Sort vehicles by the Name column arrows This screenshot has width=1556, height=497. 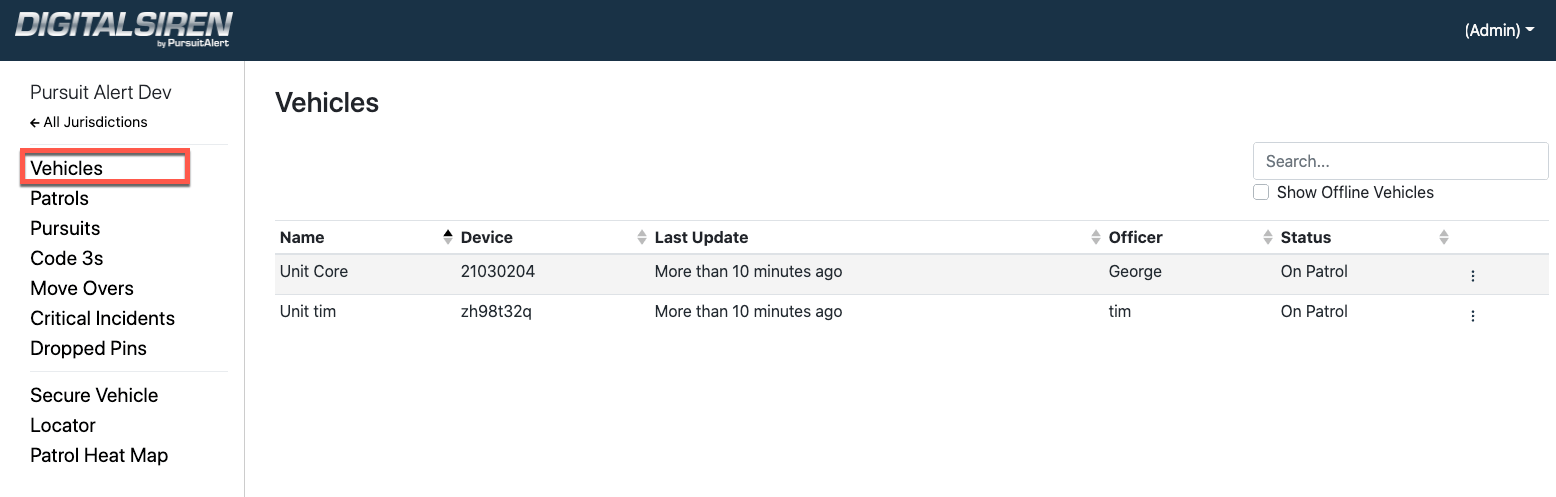point(447,237)
